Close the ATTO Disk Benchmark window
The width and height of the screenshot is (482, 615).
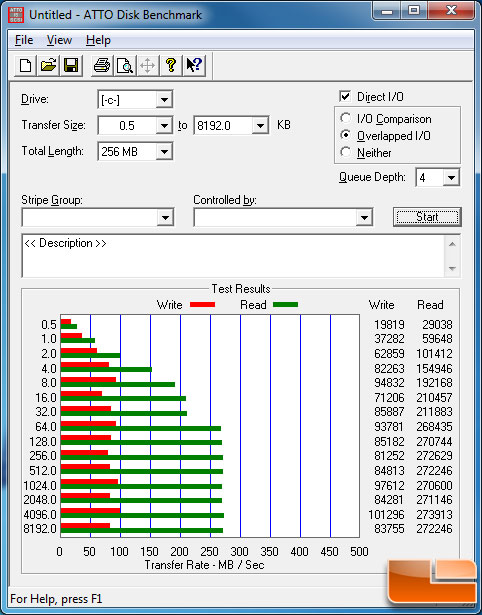[451, 11]
